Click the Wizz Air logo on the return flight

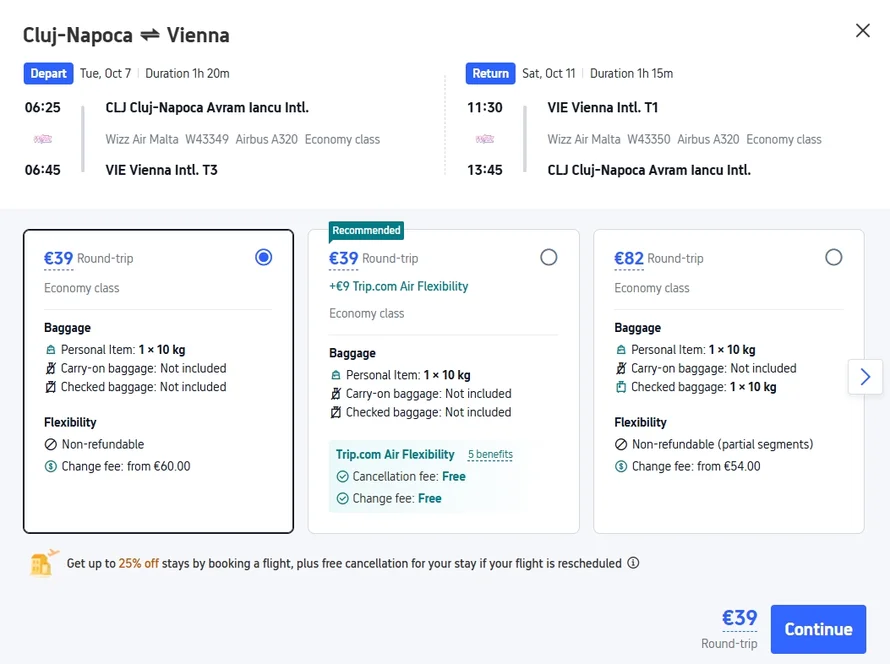click(487, 139)
